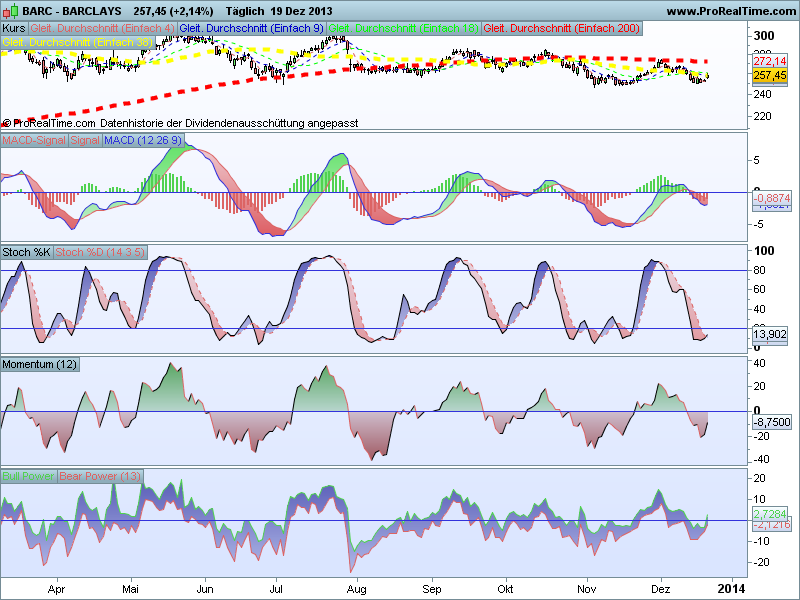The image size is (800, 600).
Task: Click the Jun label on the time axis
Action: (205, 589)
